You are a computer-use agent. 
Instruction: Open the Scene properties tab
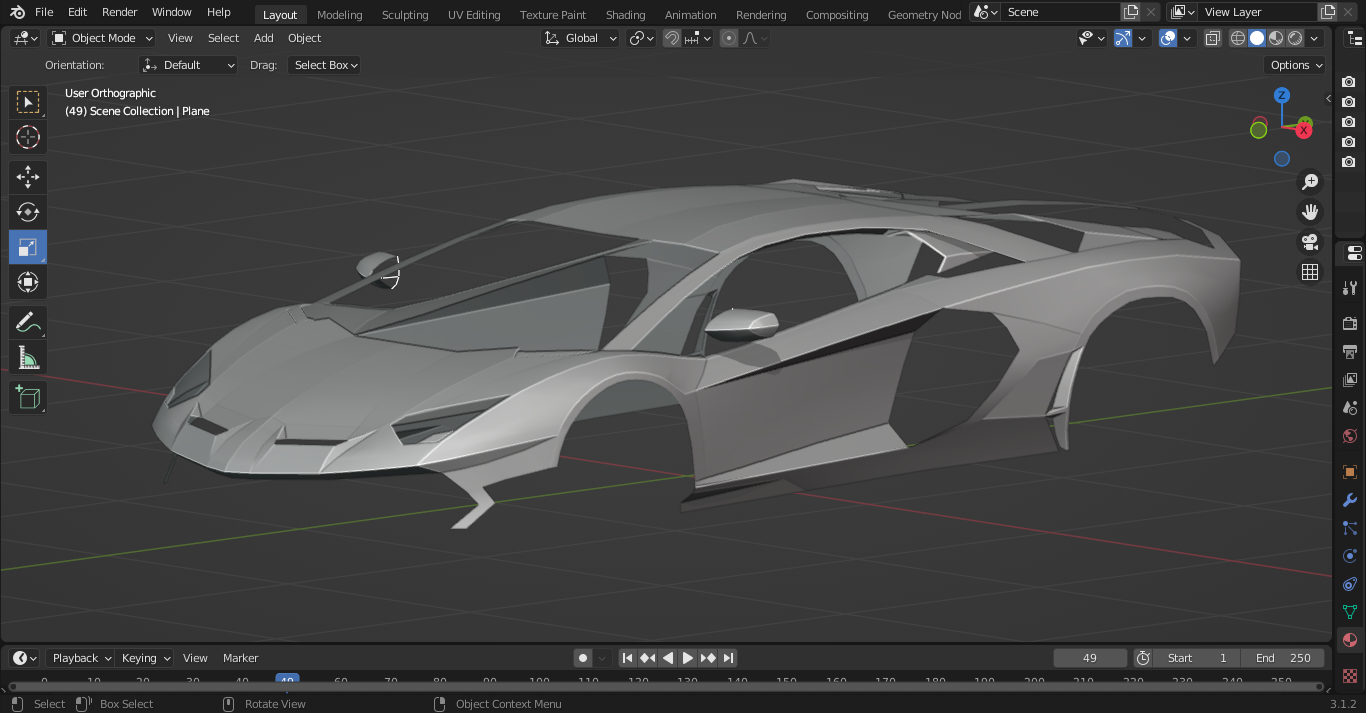click(1350, 408)
